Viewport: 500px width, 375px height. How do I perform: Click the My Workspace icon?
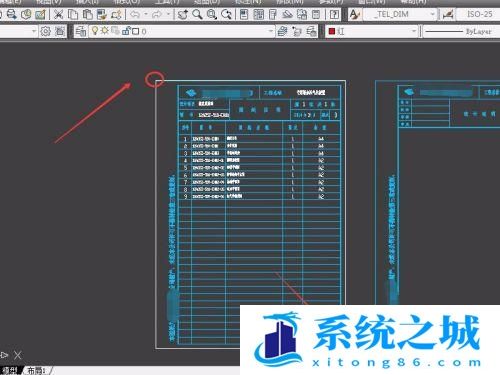pos(60,31)
